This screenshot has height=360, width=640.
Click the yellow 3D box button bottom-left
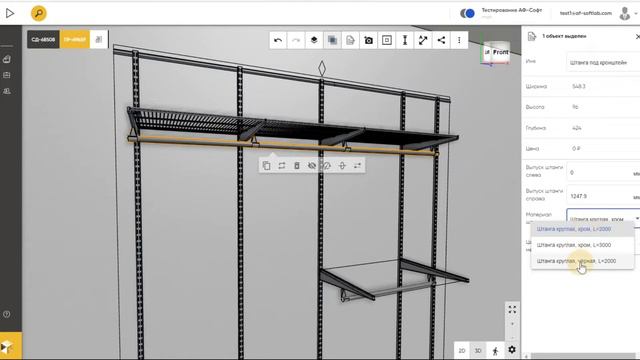[11, 346]
